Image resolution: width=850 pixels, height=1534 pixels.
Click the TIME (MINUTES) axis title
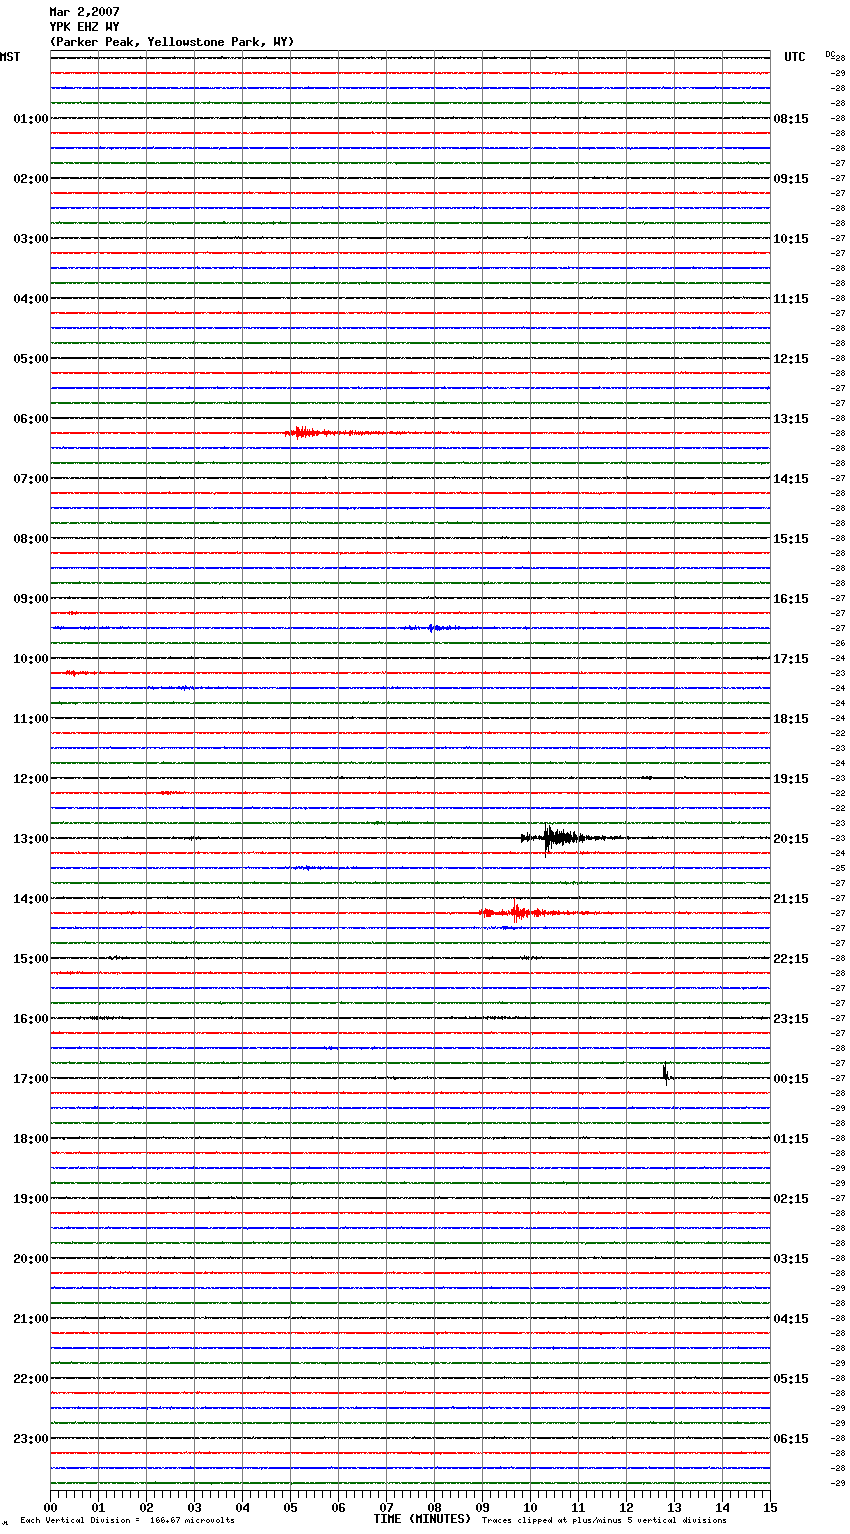click(x=422, y=1519)
